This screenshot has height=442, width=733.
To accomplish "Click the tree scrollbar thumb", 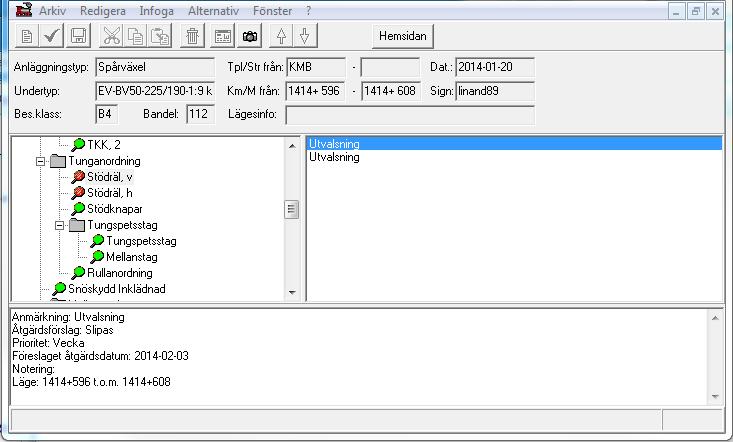I will tap(292, 209).
